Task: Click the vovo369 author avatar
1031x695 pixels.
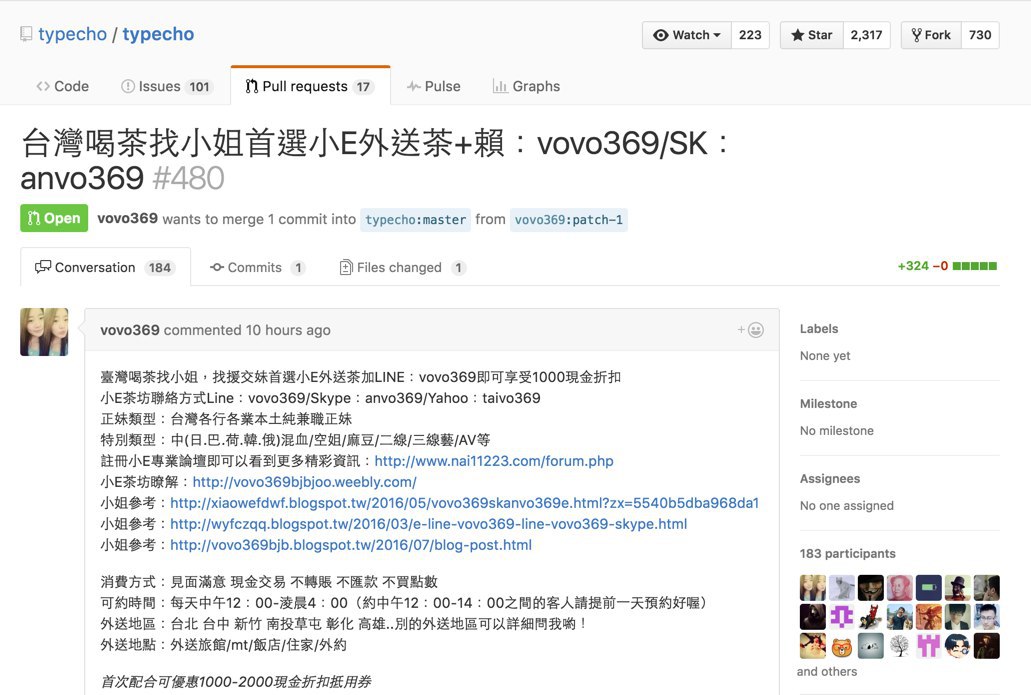Action: pos(44,332)
